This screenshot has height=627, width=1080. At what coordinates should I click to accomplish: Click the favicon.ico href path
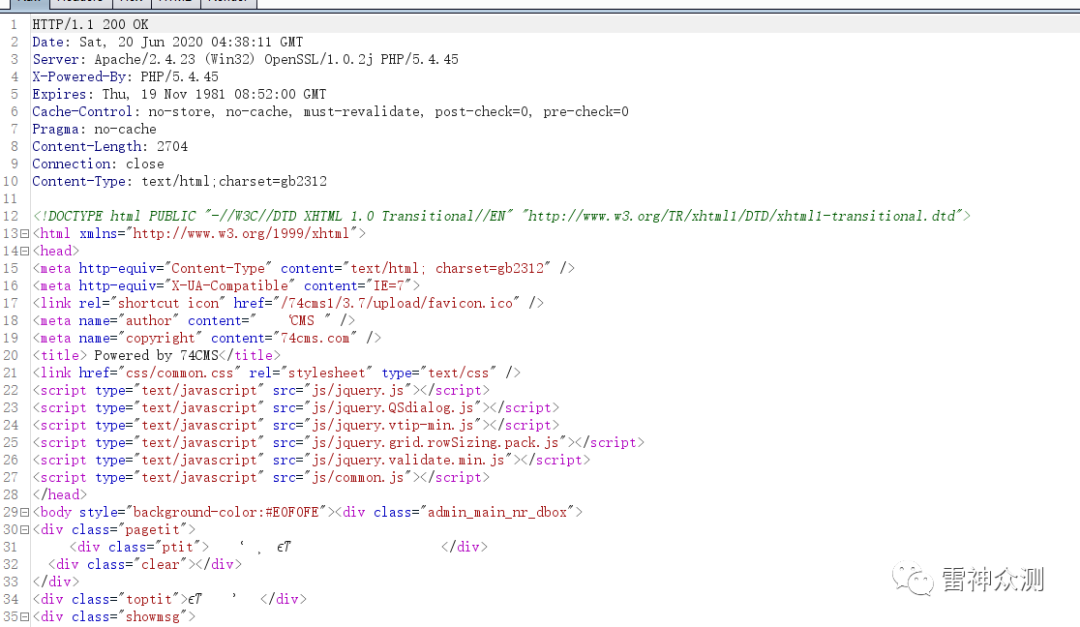point(396,303)
